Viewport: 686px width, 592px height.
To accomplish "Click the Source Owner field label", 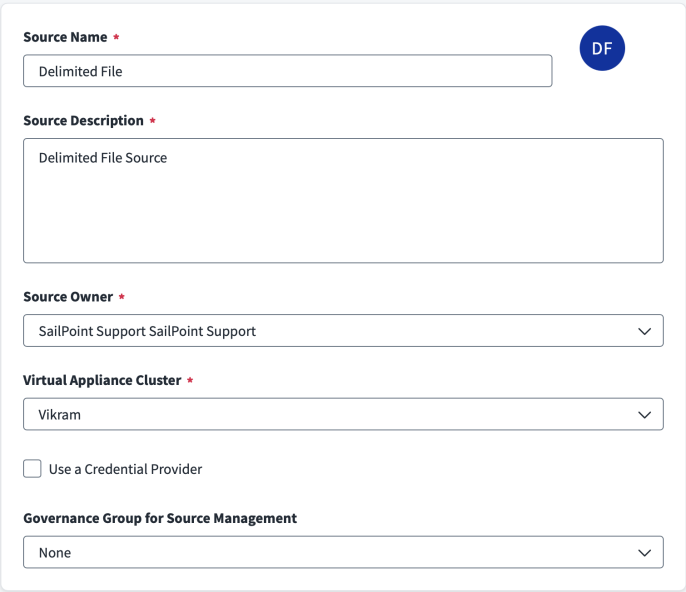I will [x=68, y=297].
